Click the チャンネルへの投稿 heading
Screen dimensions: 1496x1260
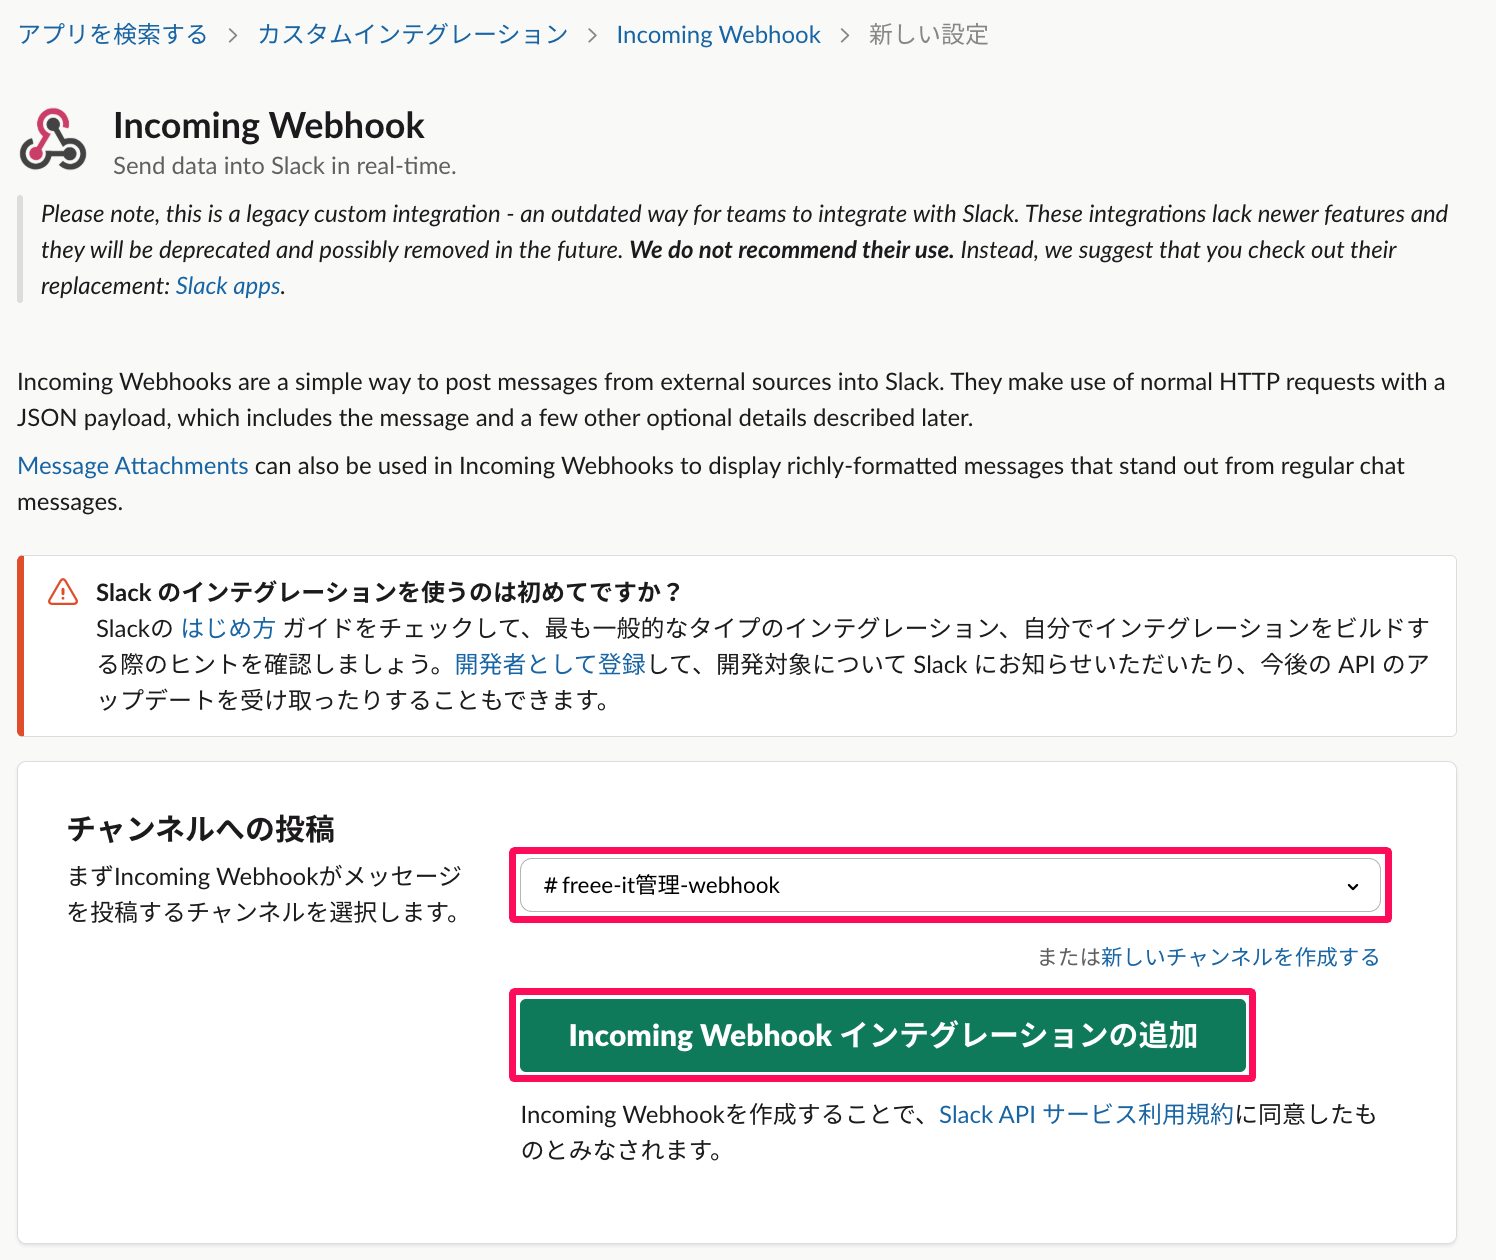coord(201,829)
